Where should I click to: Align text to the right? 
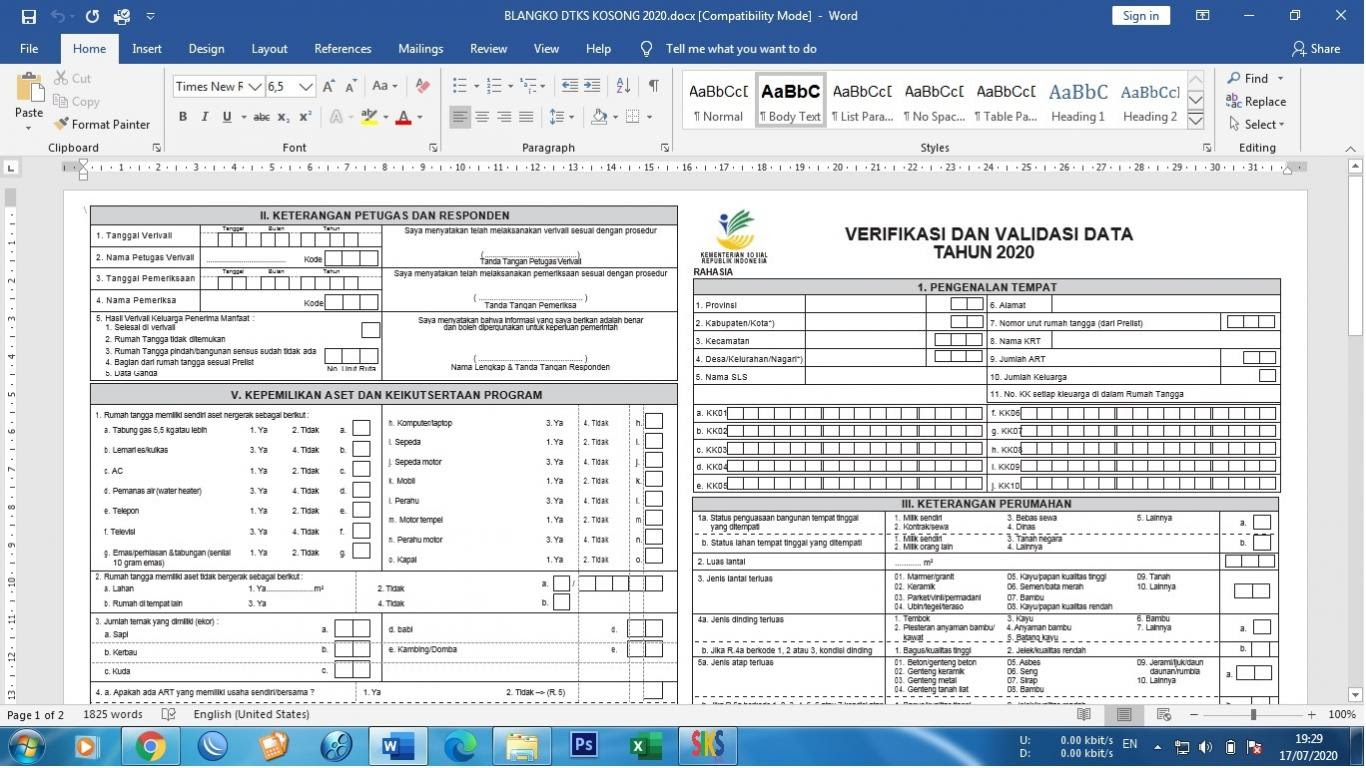[504, 117]
